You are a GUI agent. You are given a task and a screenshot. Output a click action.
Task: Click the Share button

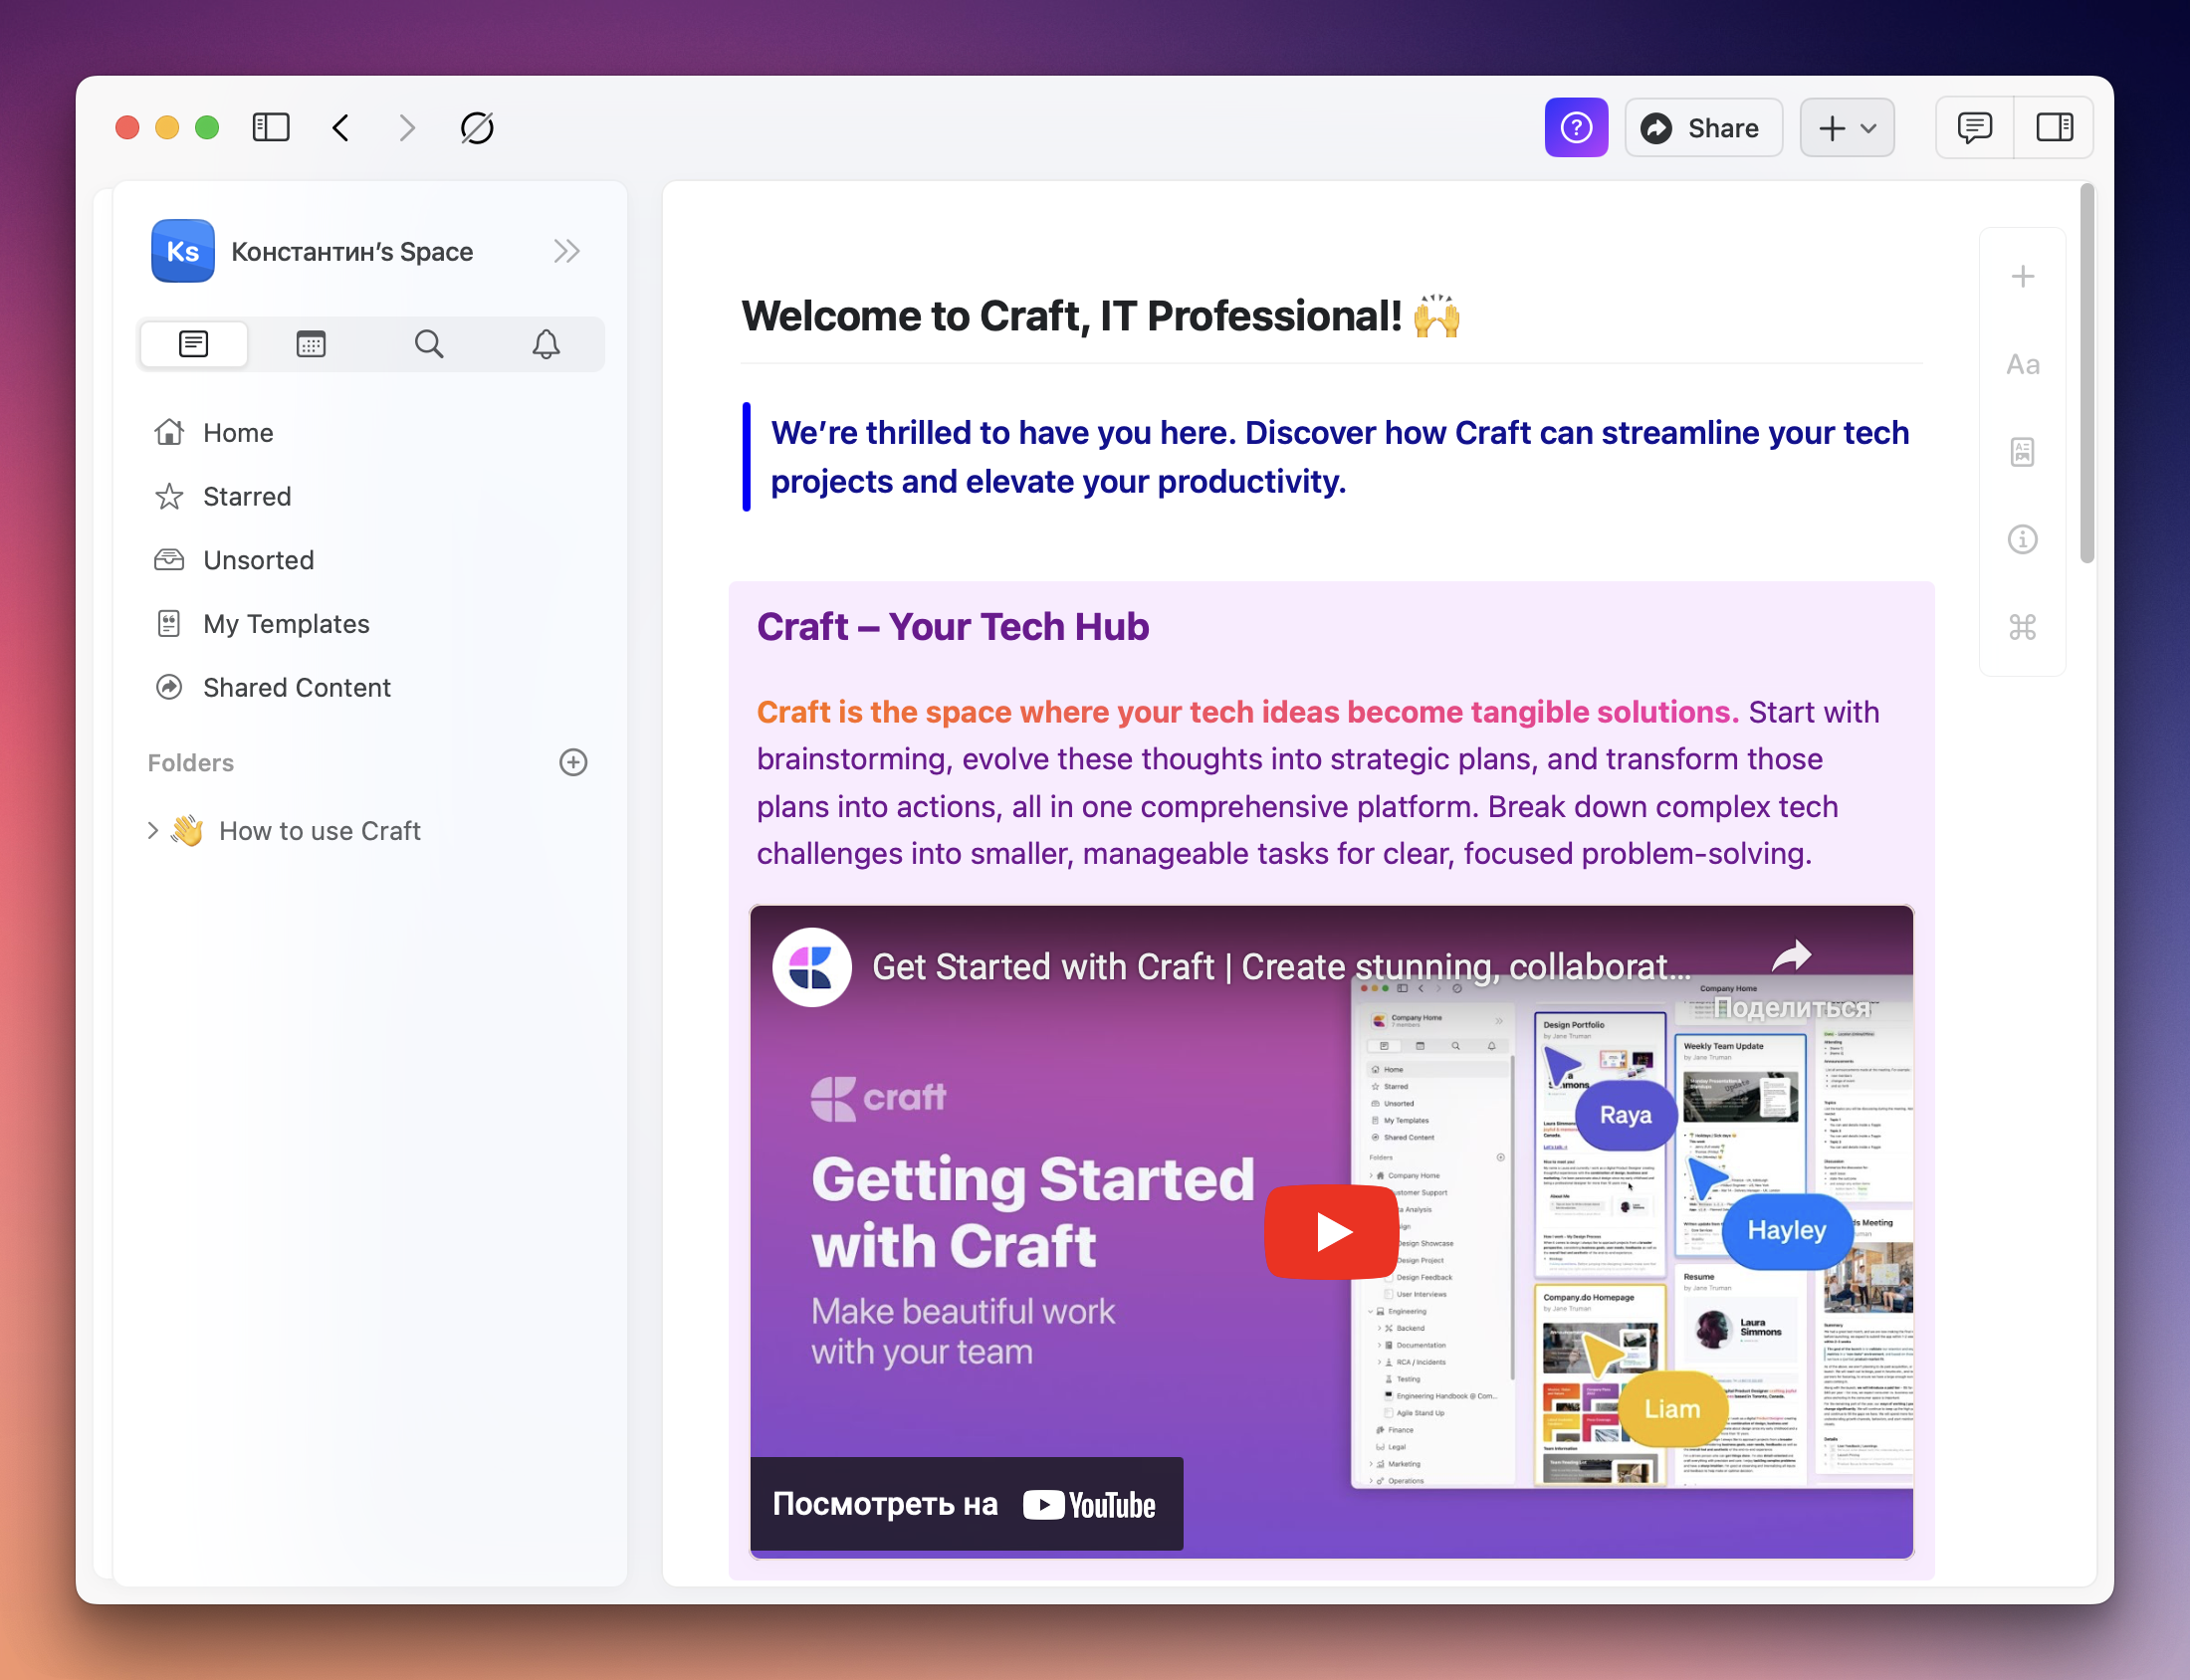(1703, 128)
